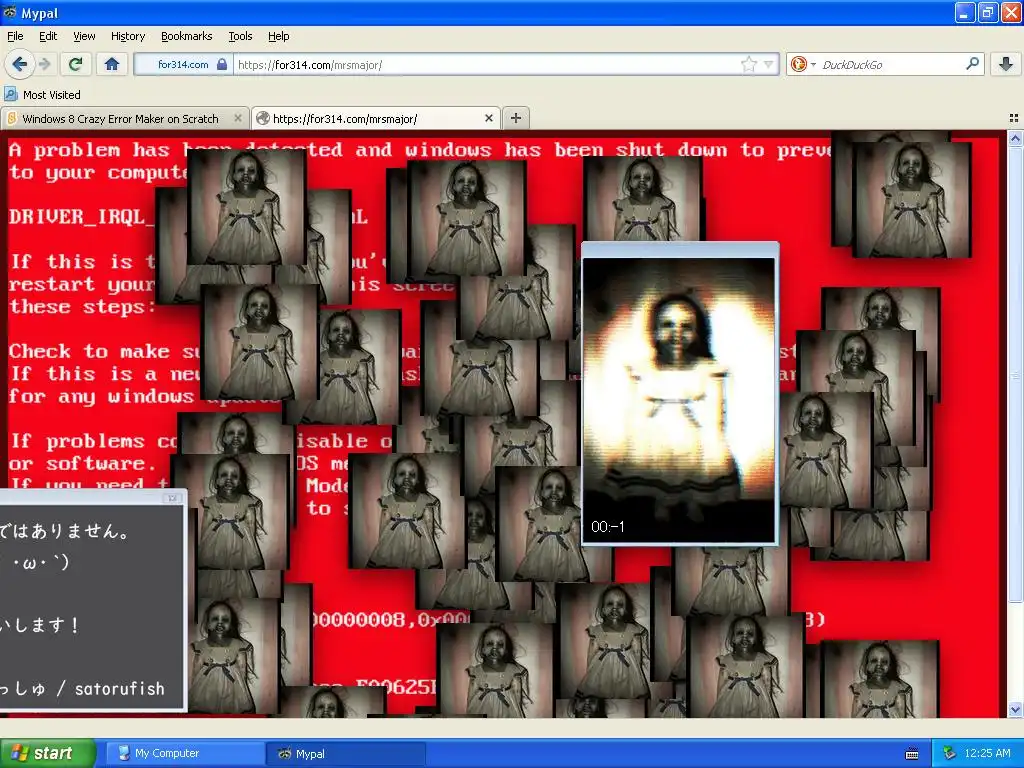Screen dimensions: 1024x768
Task: Click the network tray icon beside clock
Action: [x=950, y=753]
